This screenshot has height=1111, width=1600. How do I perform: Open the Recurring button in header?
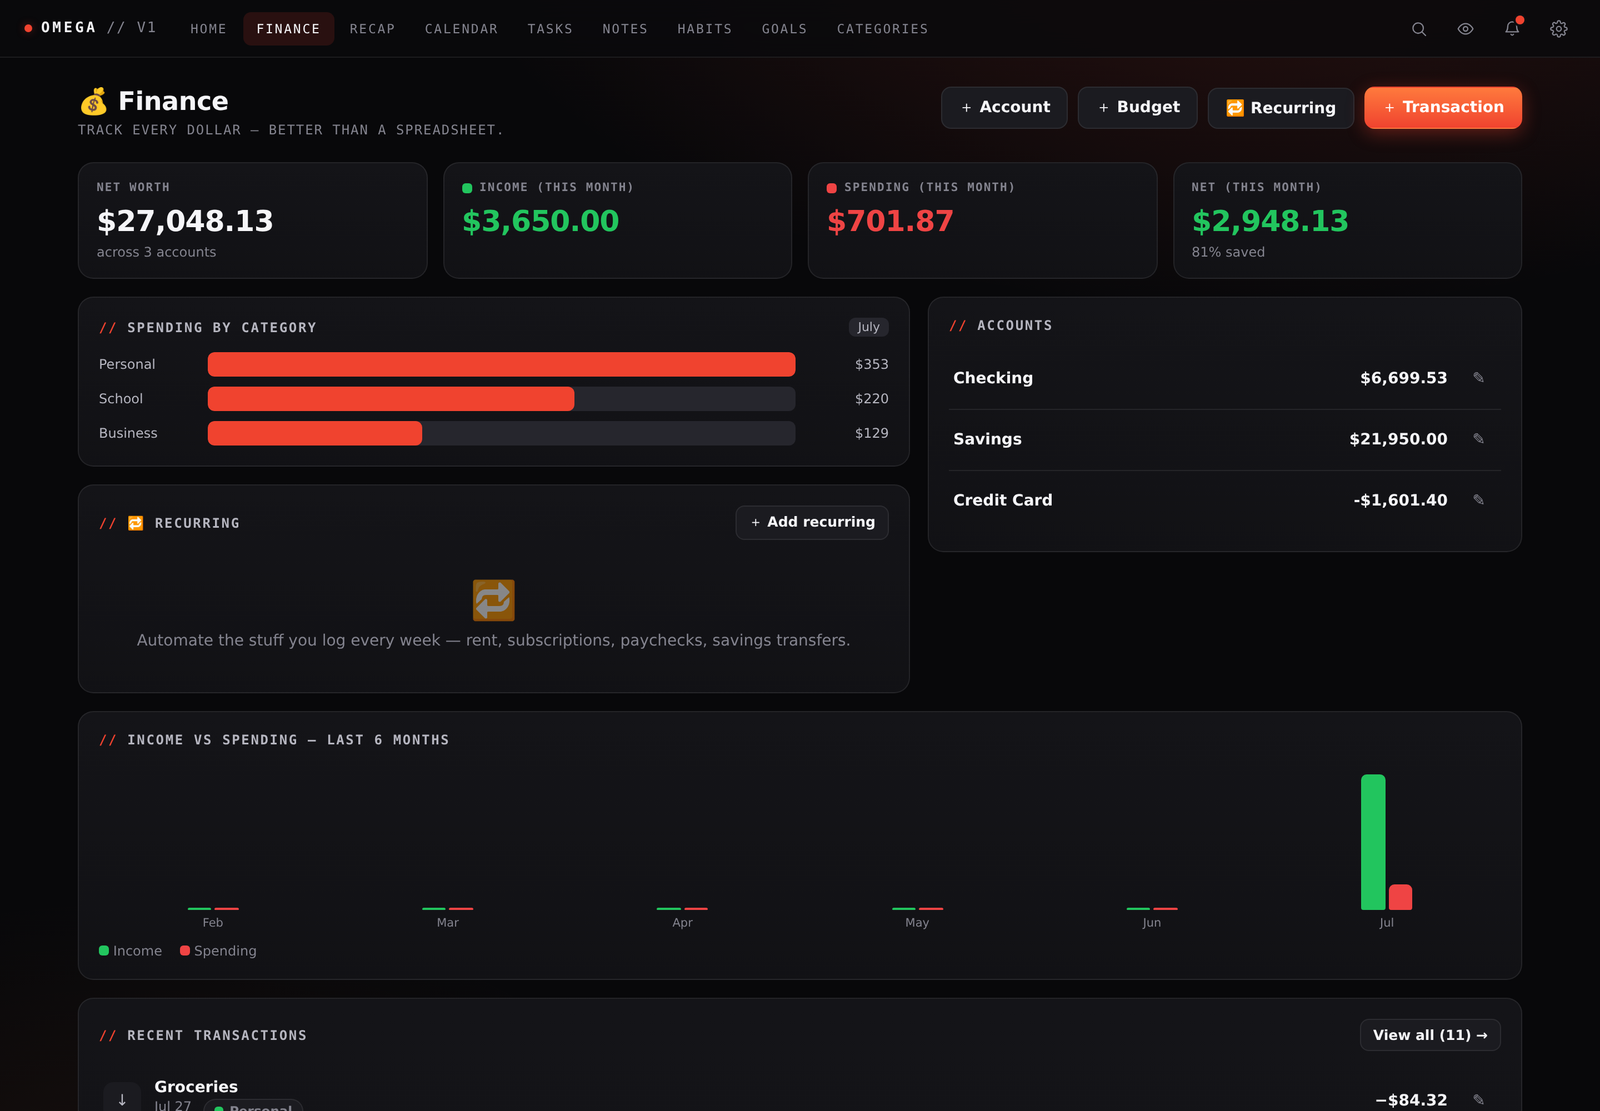[1281, 108]
